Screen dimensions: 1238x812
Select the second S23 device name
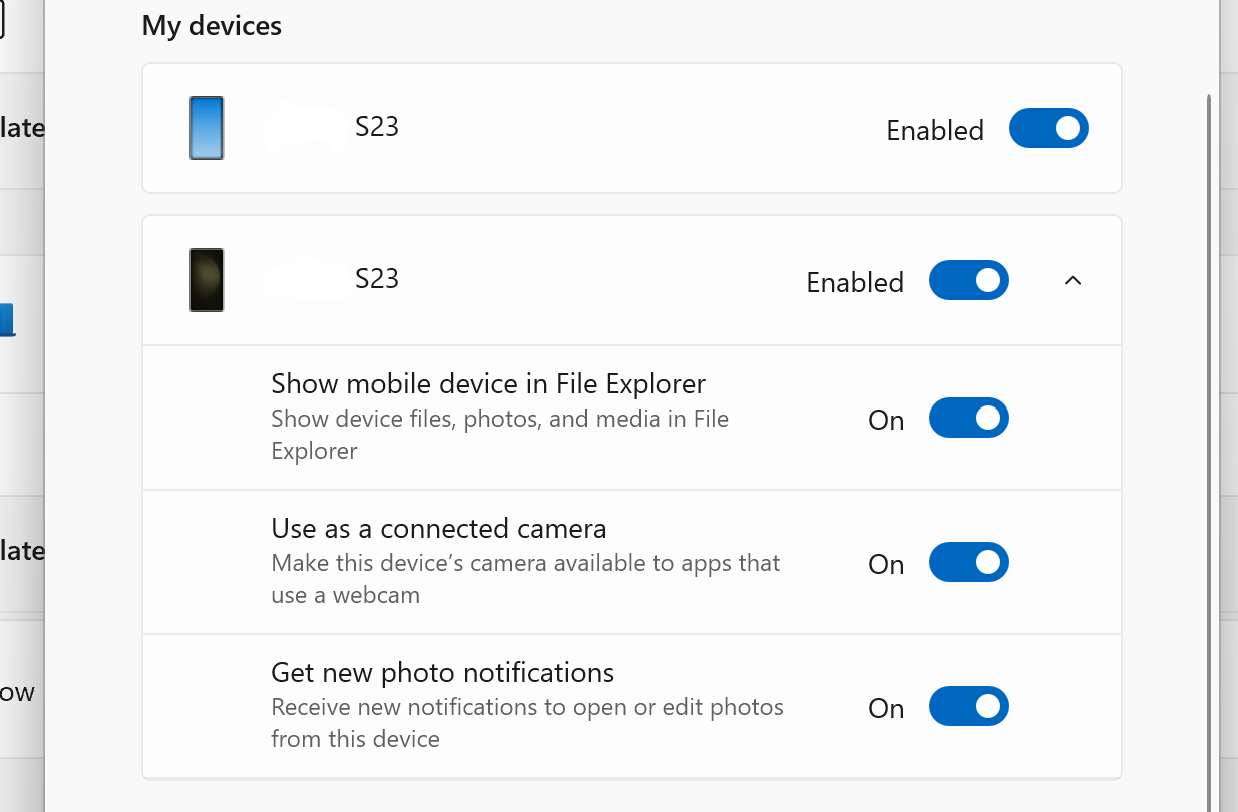point(377,279)
